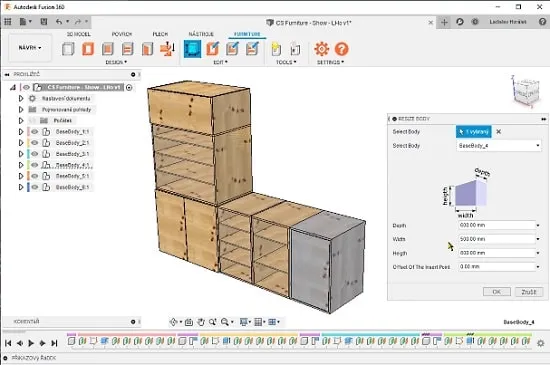Screen dimensions: 550x365
Task: Toggle visibility eye of BaseBody_5:1
Action: point(34,176)
